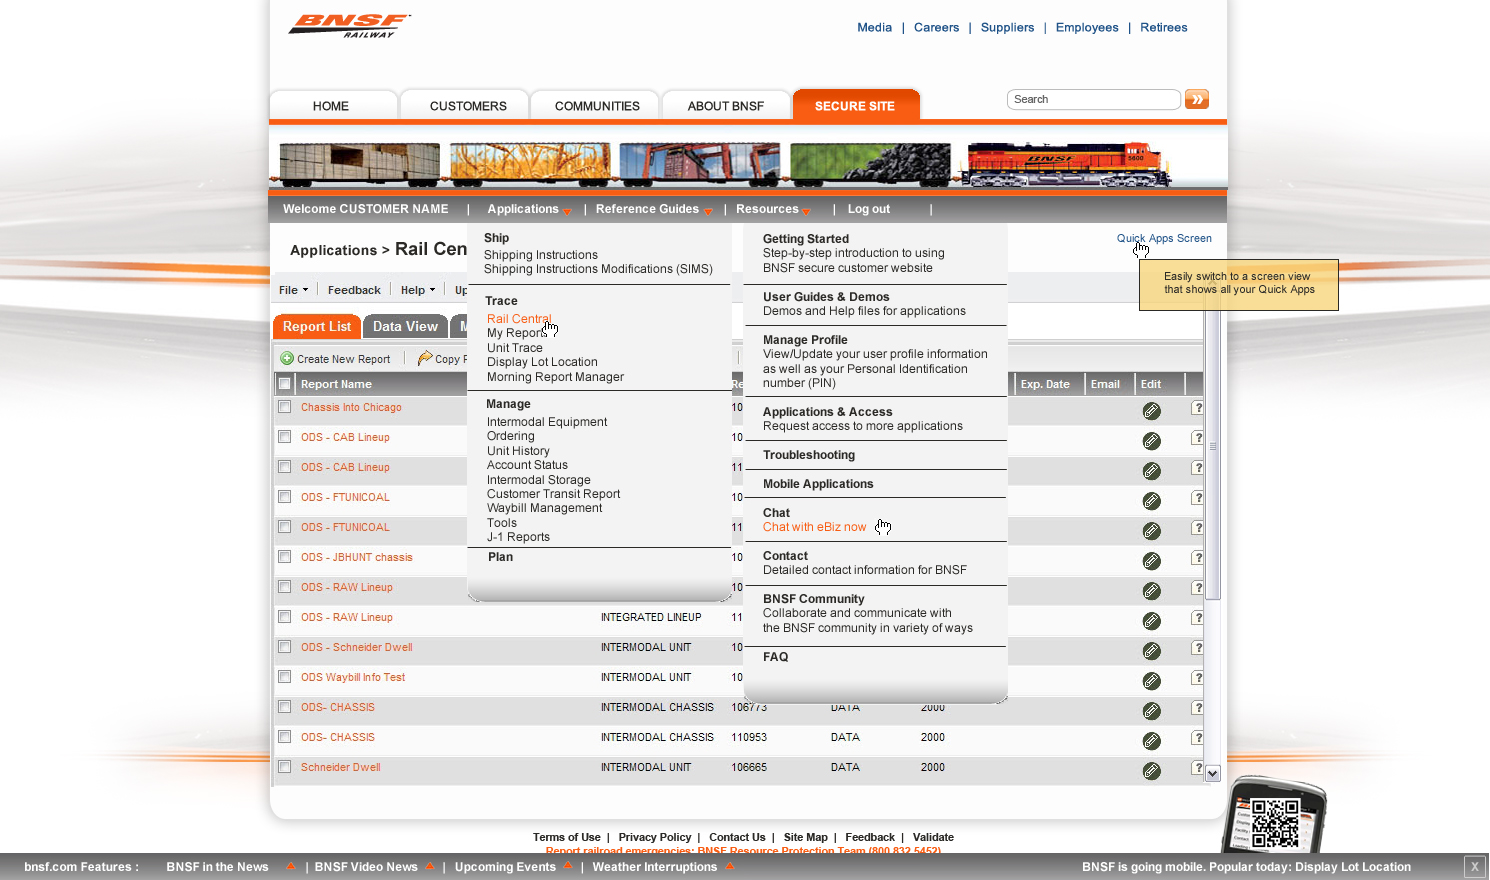Check the Schneider Dwell checkbox
The height and width of the screenshot is (880, 1490).
(x=285, y=767)
